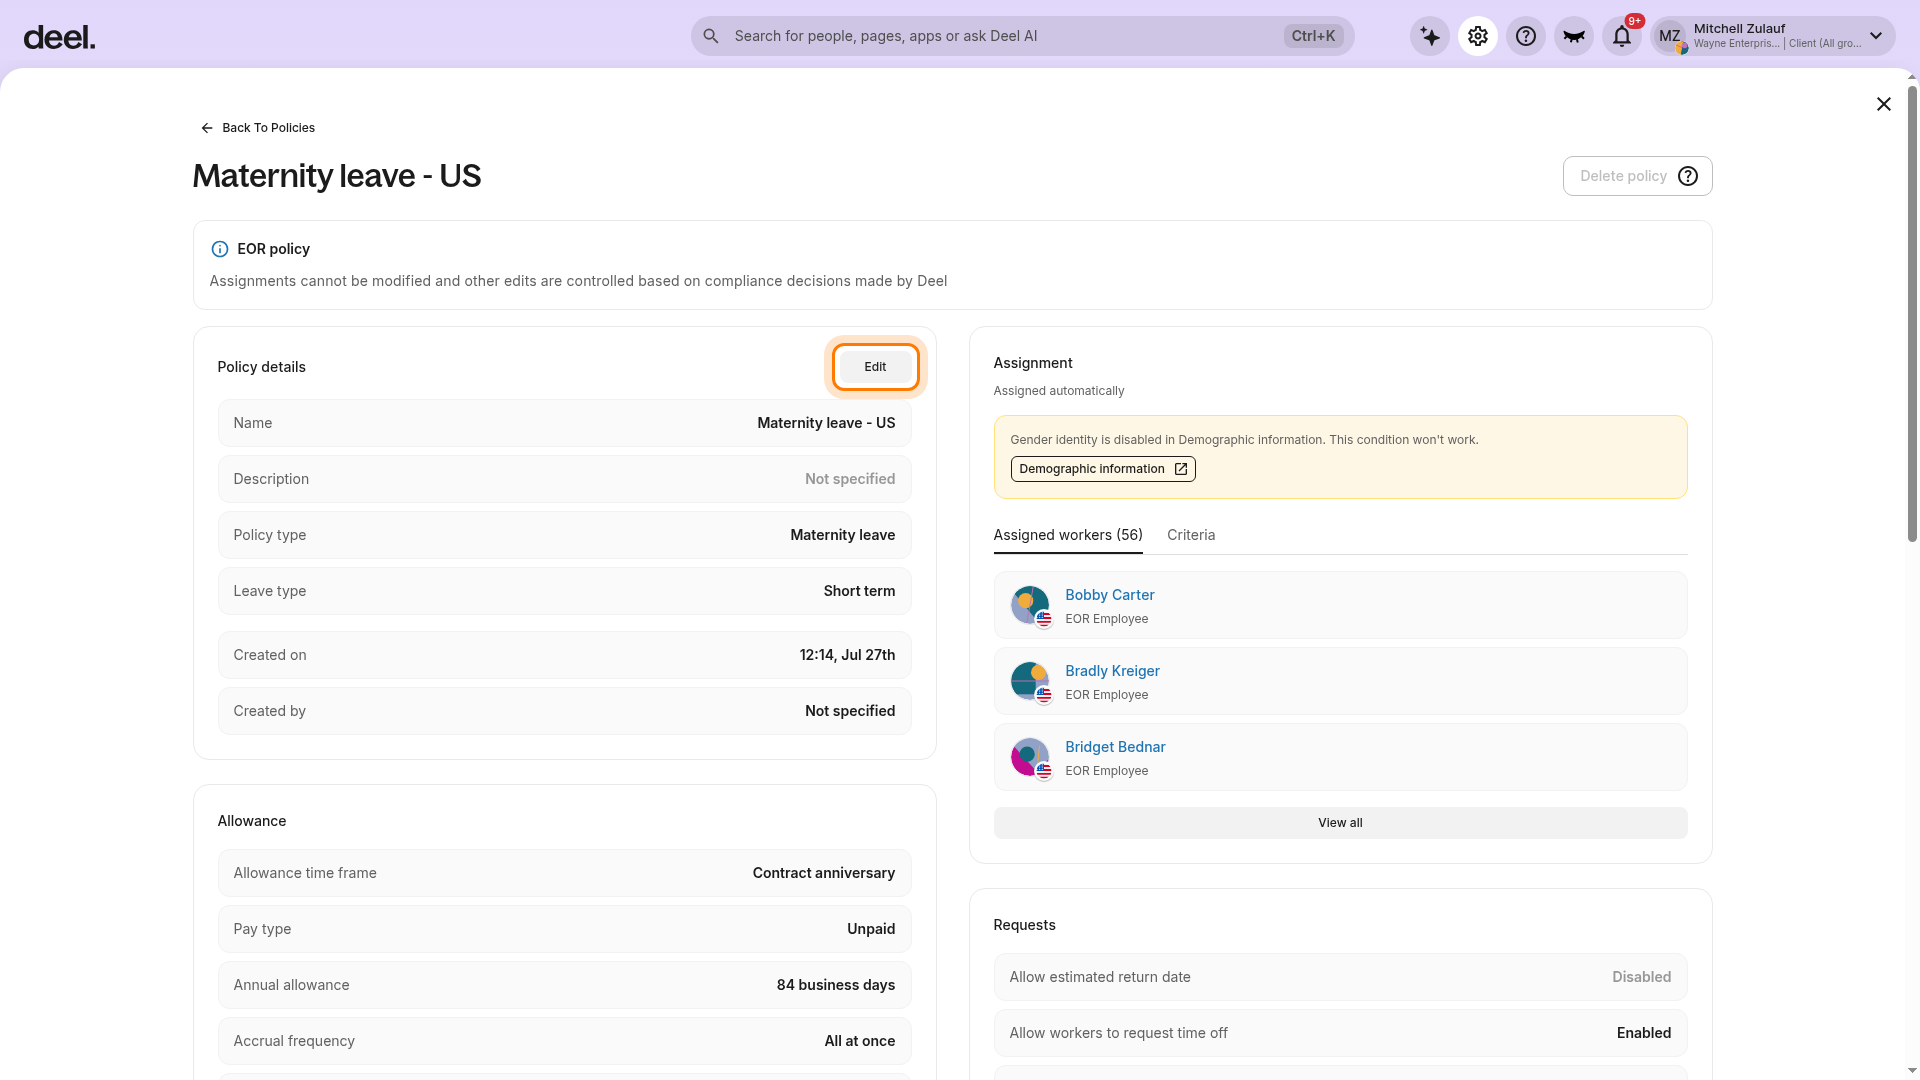The width and height of the screenshot is (1920, 1080).
Task: Click the 'Short term' leave type value
Action: click(x=859, y=591)
